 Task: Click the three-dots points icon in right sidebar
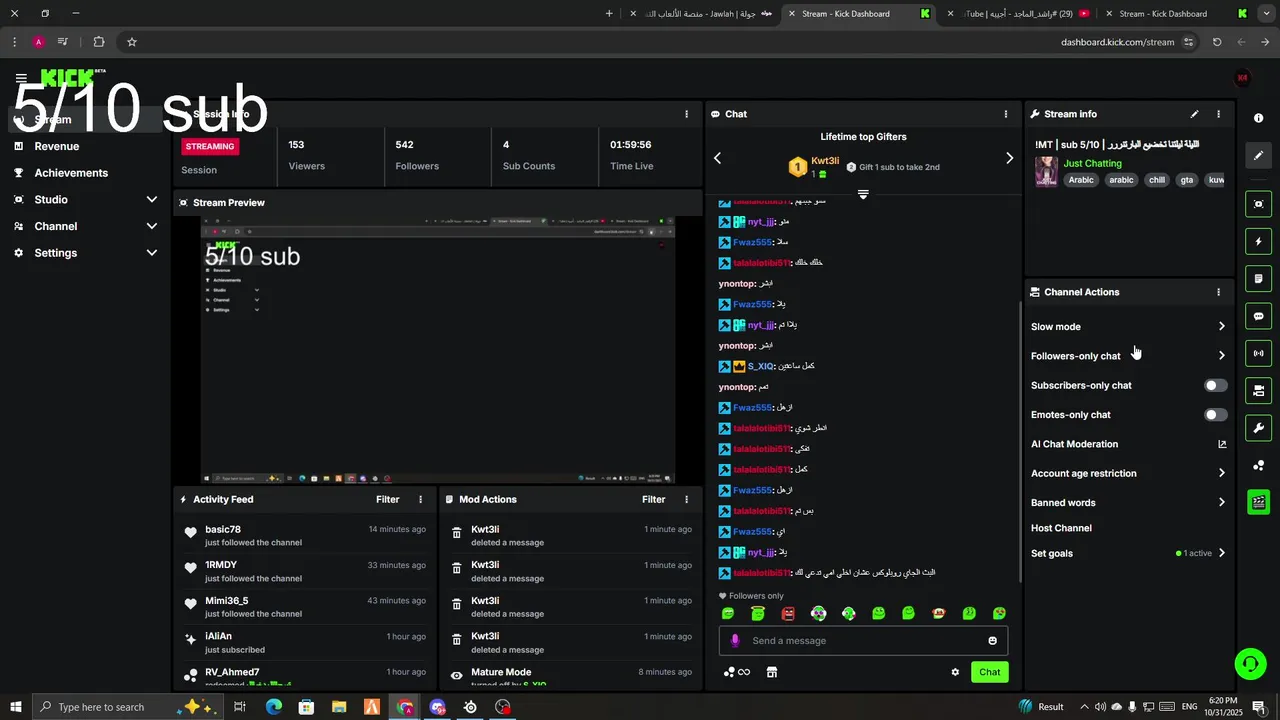[x=1258, y=465]
